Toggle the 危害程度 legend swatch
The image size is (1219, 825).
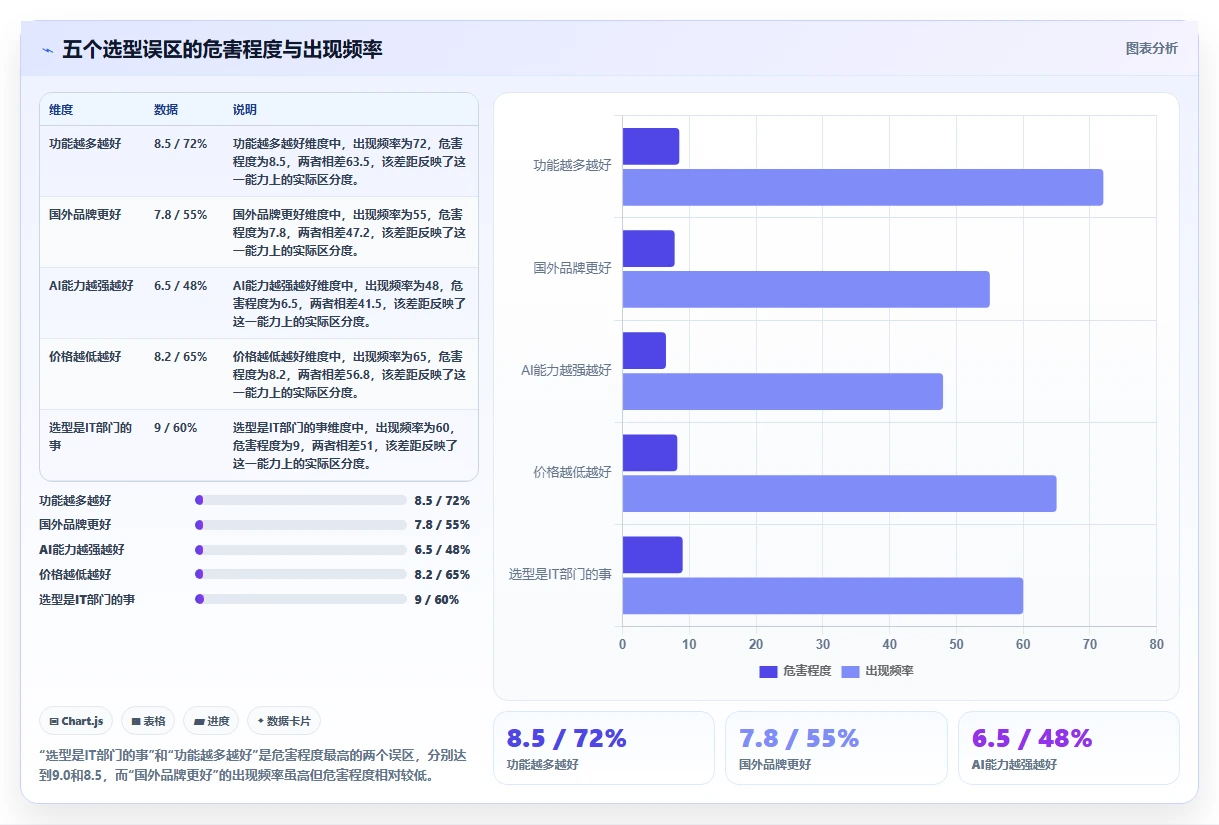coord(768,671)
